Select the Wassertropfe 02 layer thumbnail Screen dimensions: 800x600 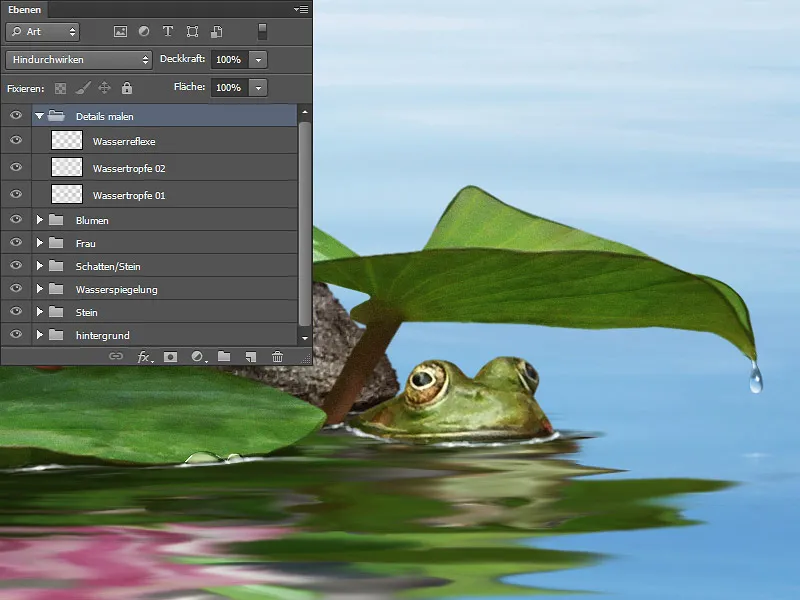point(67,167)
